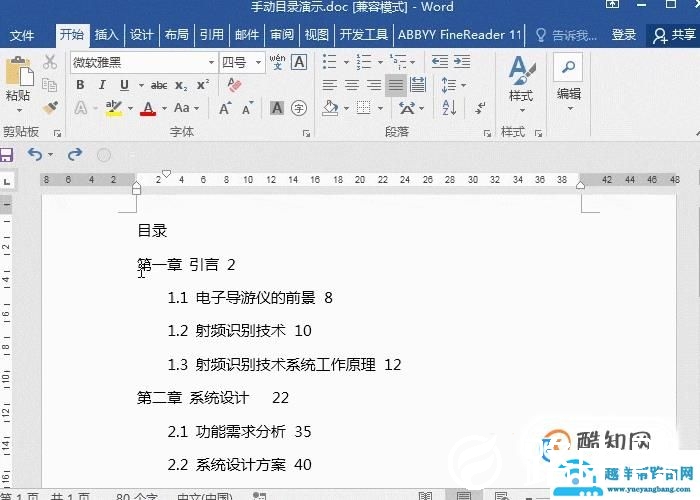Open the font dialog launcher
The image size is (700, 500).
click(x=306, y=133)
